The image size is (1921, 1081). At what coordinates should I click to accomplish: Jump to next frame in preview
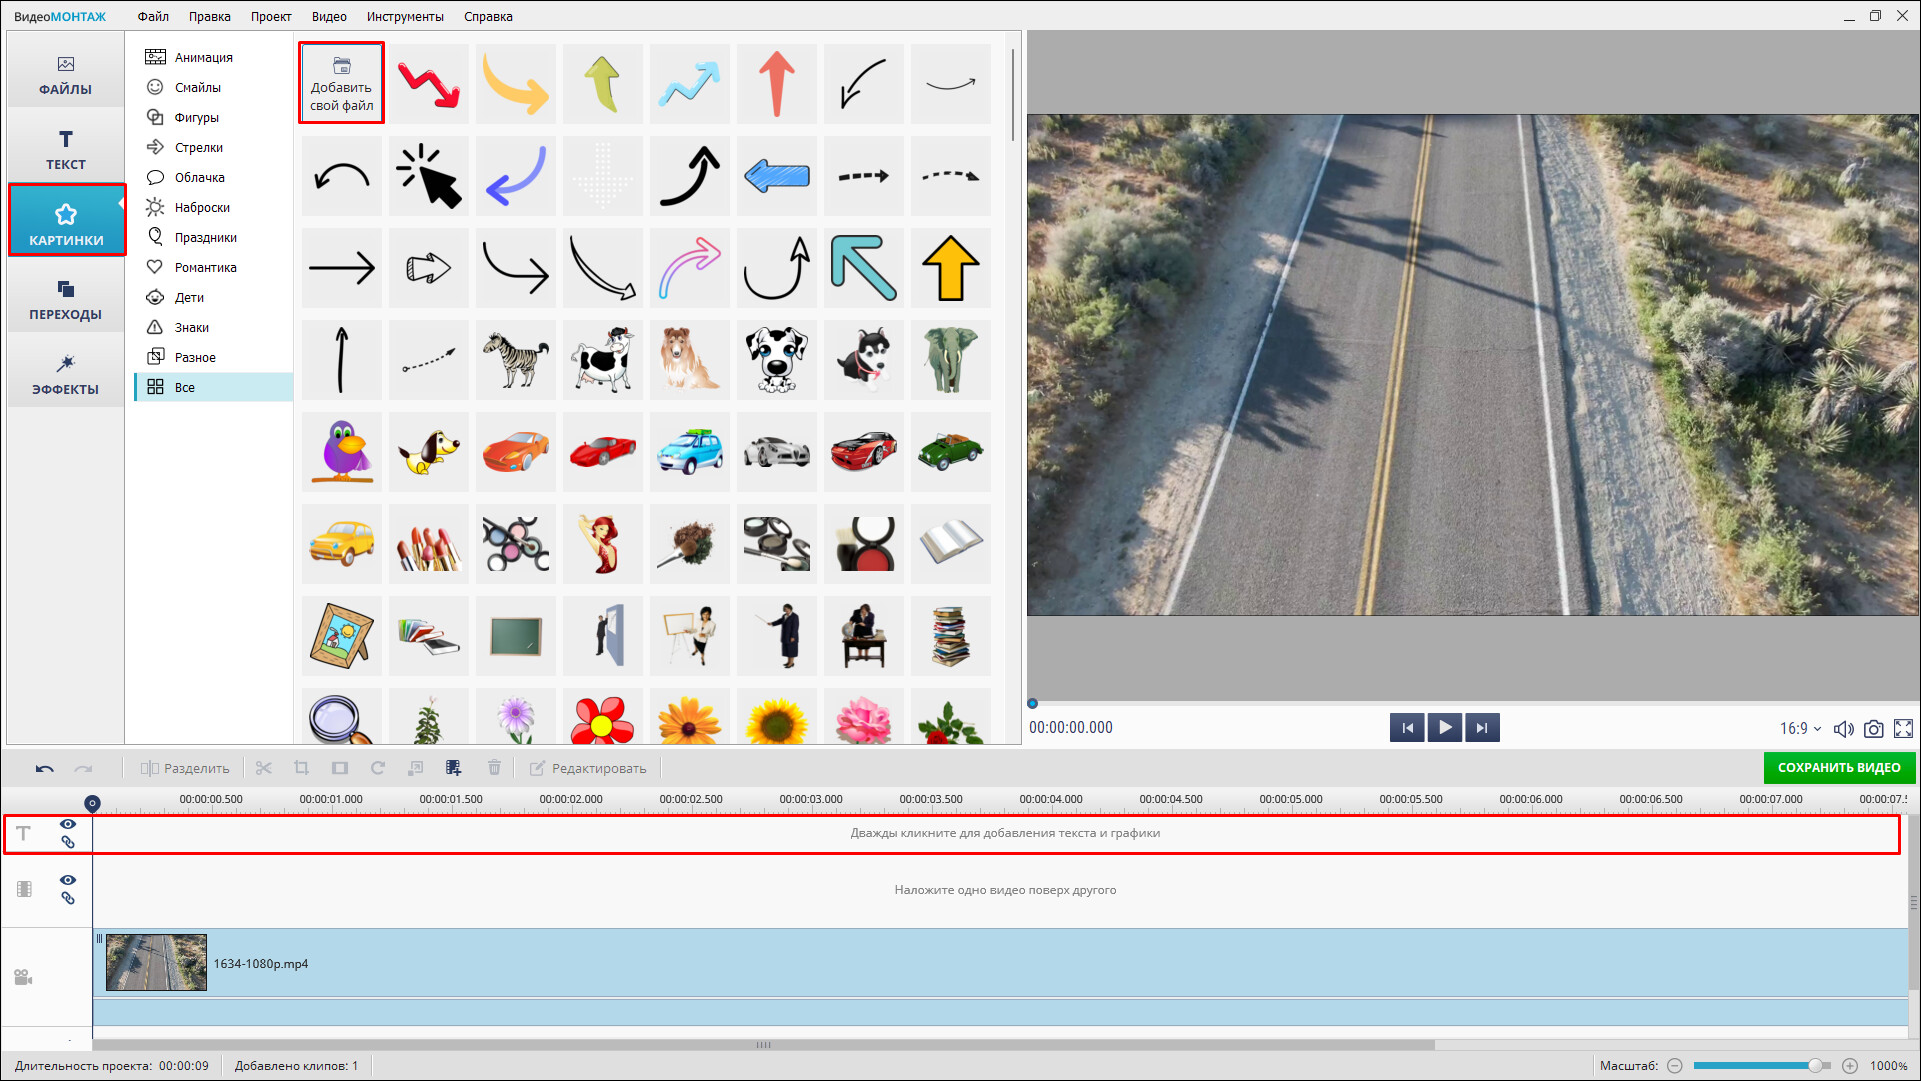[x=1482, y=727]
